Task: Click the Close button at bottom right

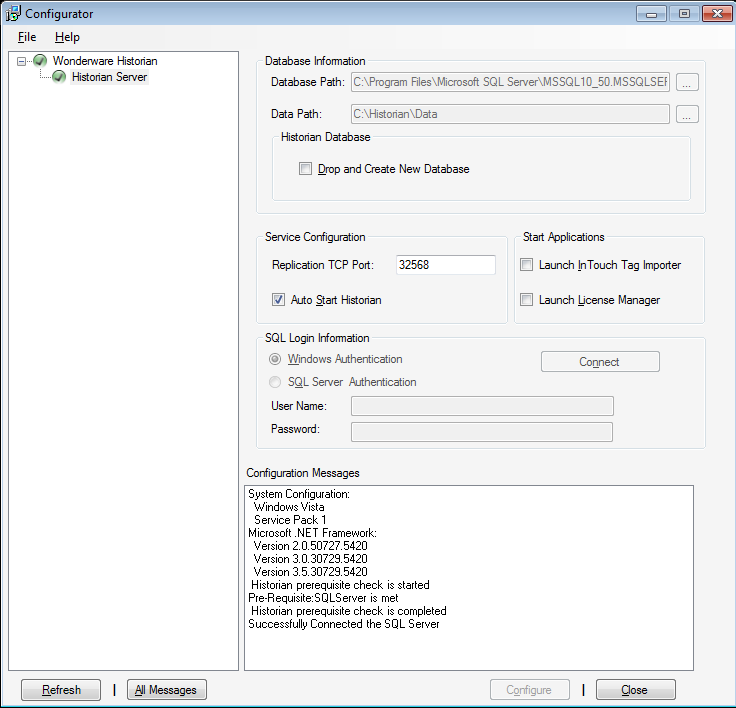Action: click(635, 690)
